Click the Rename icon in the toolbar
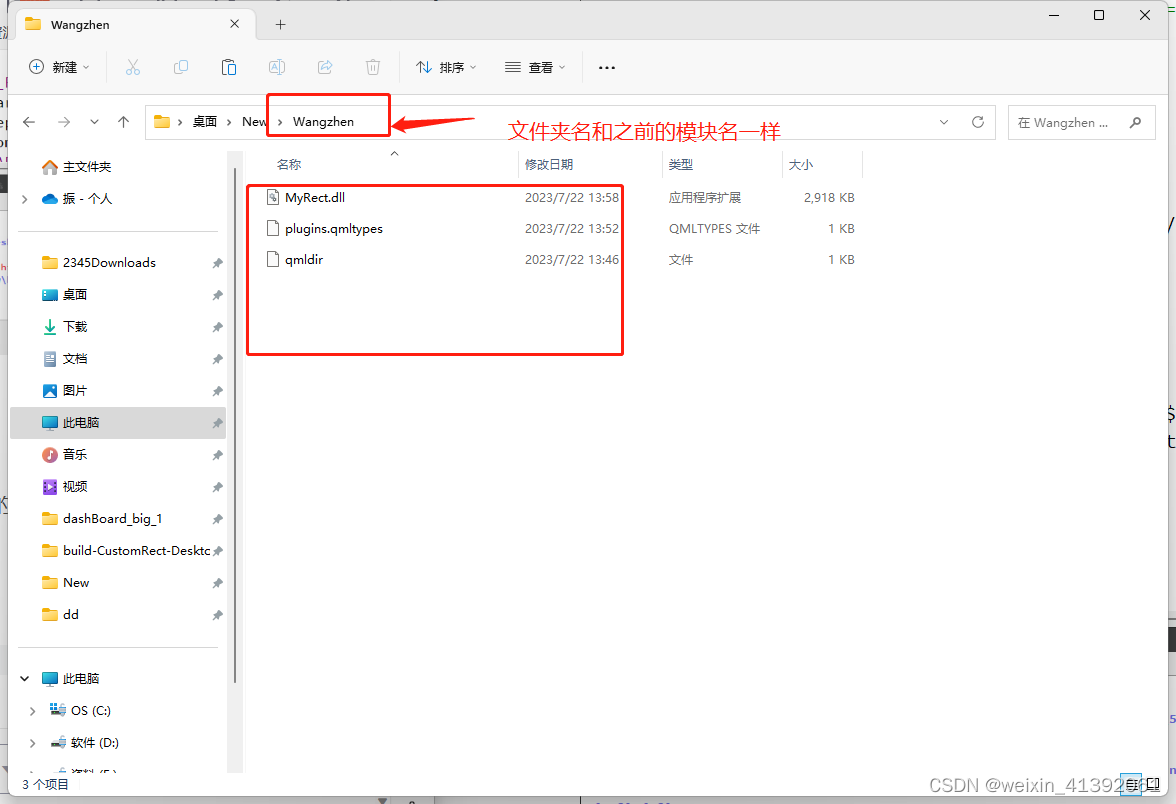Screen dimensions: 1176x804 point(277,67)
